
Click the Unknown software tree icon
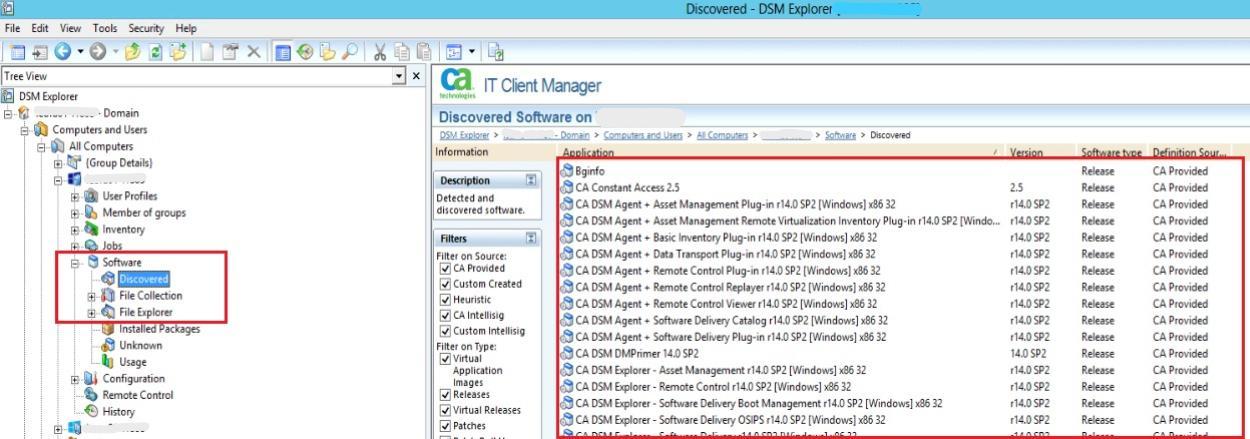(108, 345)
